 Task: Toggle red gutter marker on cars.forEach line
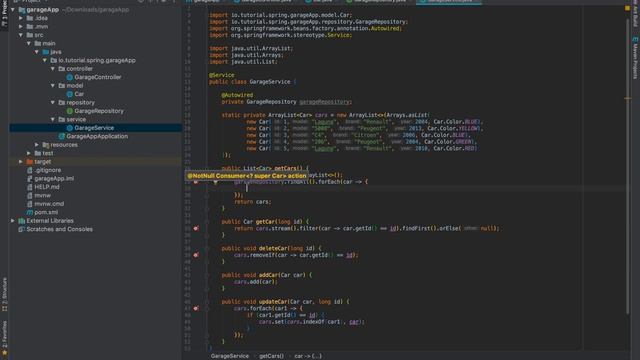click(196, 309)
